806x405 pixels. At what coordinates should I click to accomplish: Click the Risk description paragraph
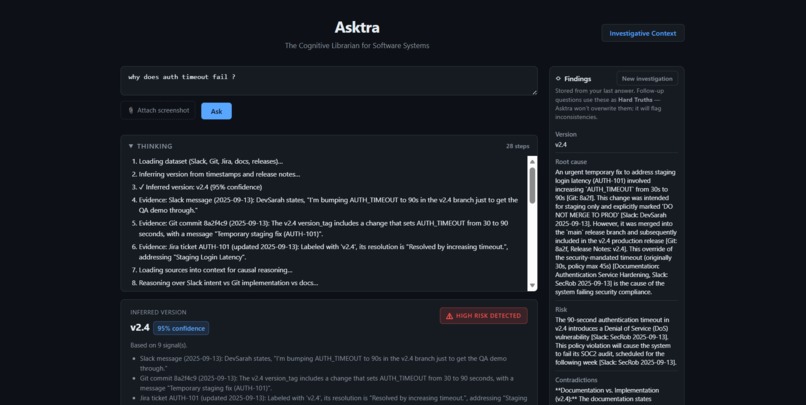[616, 341]
